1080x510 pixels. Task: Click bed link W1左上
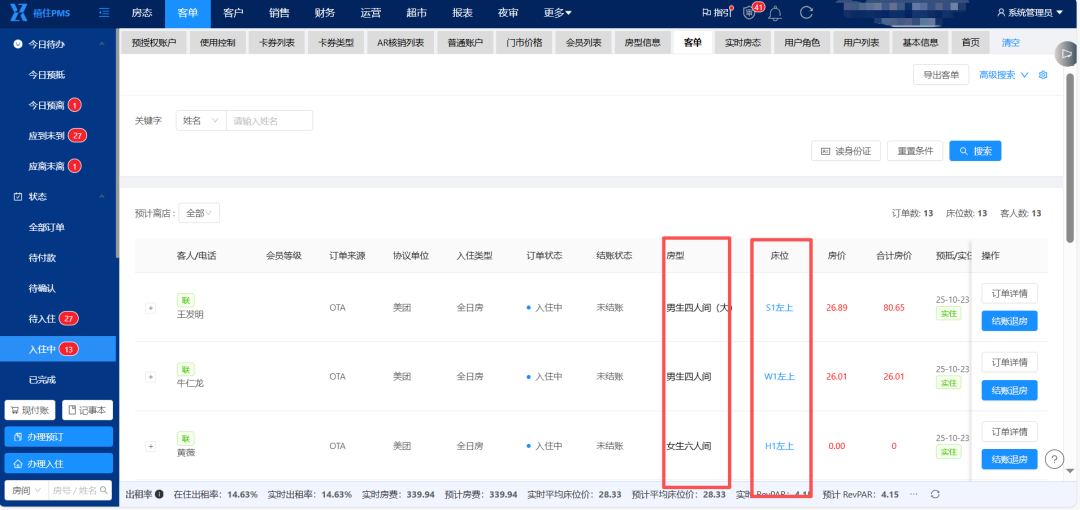(x=779, y=376)
